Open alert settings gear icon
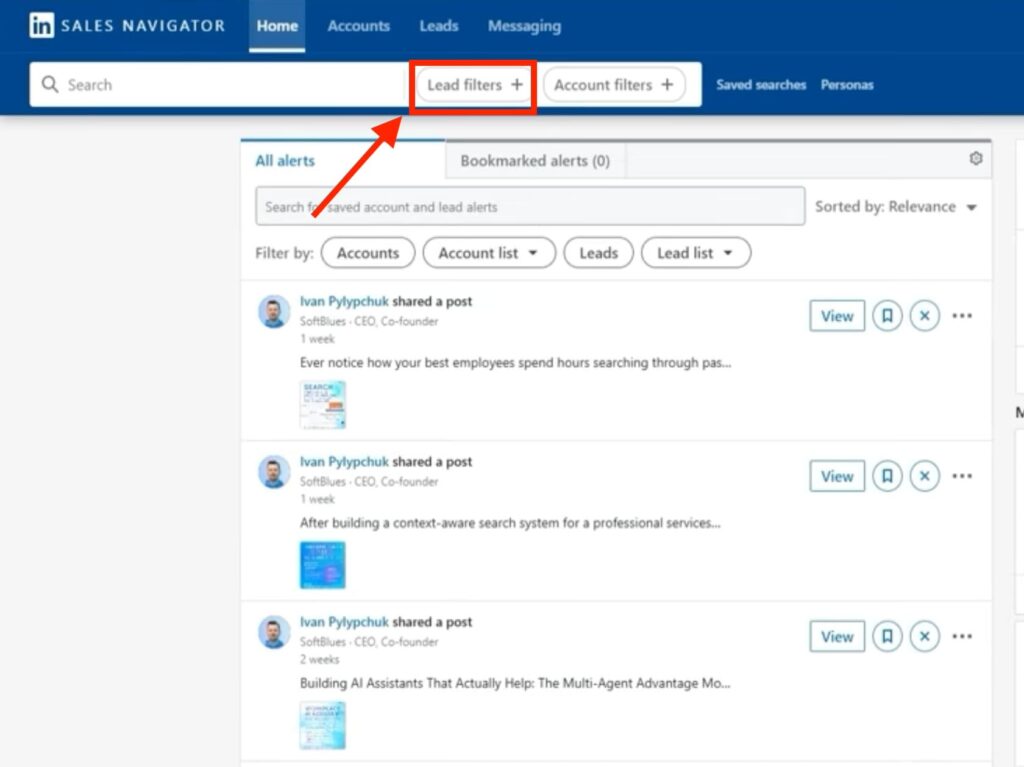Viewport: 1024px width, 767px height. 976,159
